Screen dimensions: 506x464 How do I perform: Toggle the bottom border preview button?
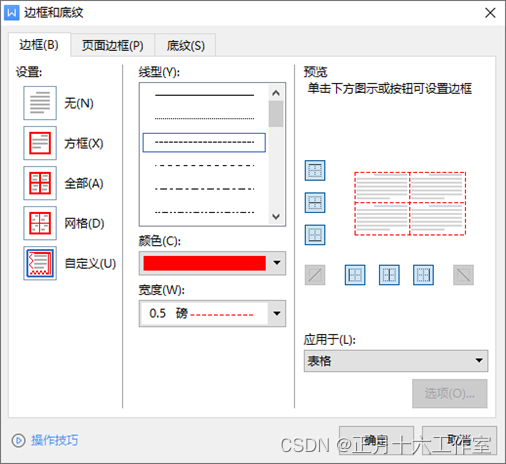pyautogui.click(x=315, y=235)
